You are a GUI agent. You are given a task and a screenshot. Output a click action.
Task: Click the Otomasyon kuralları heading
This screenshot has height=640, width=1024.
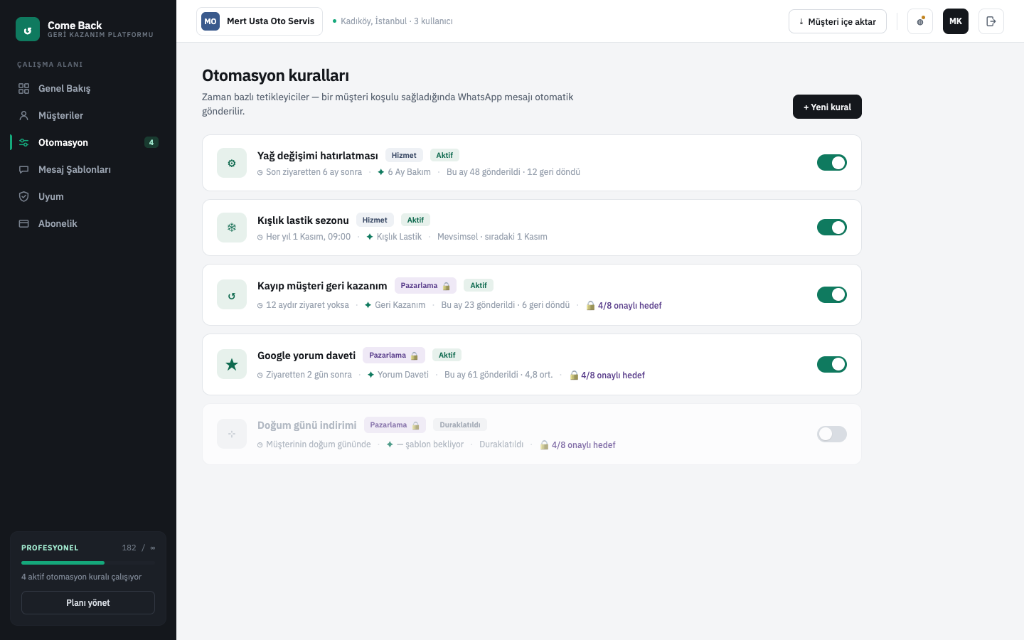pyautogui.click(x=276, y=76)
